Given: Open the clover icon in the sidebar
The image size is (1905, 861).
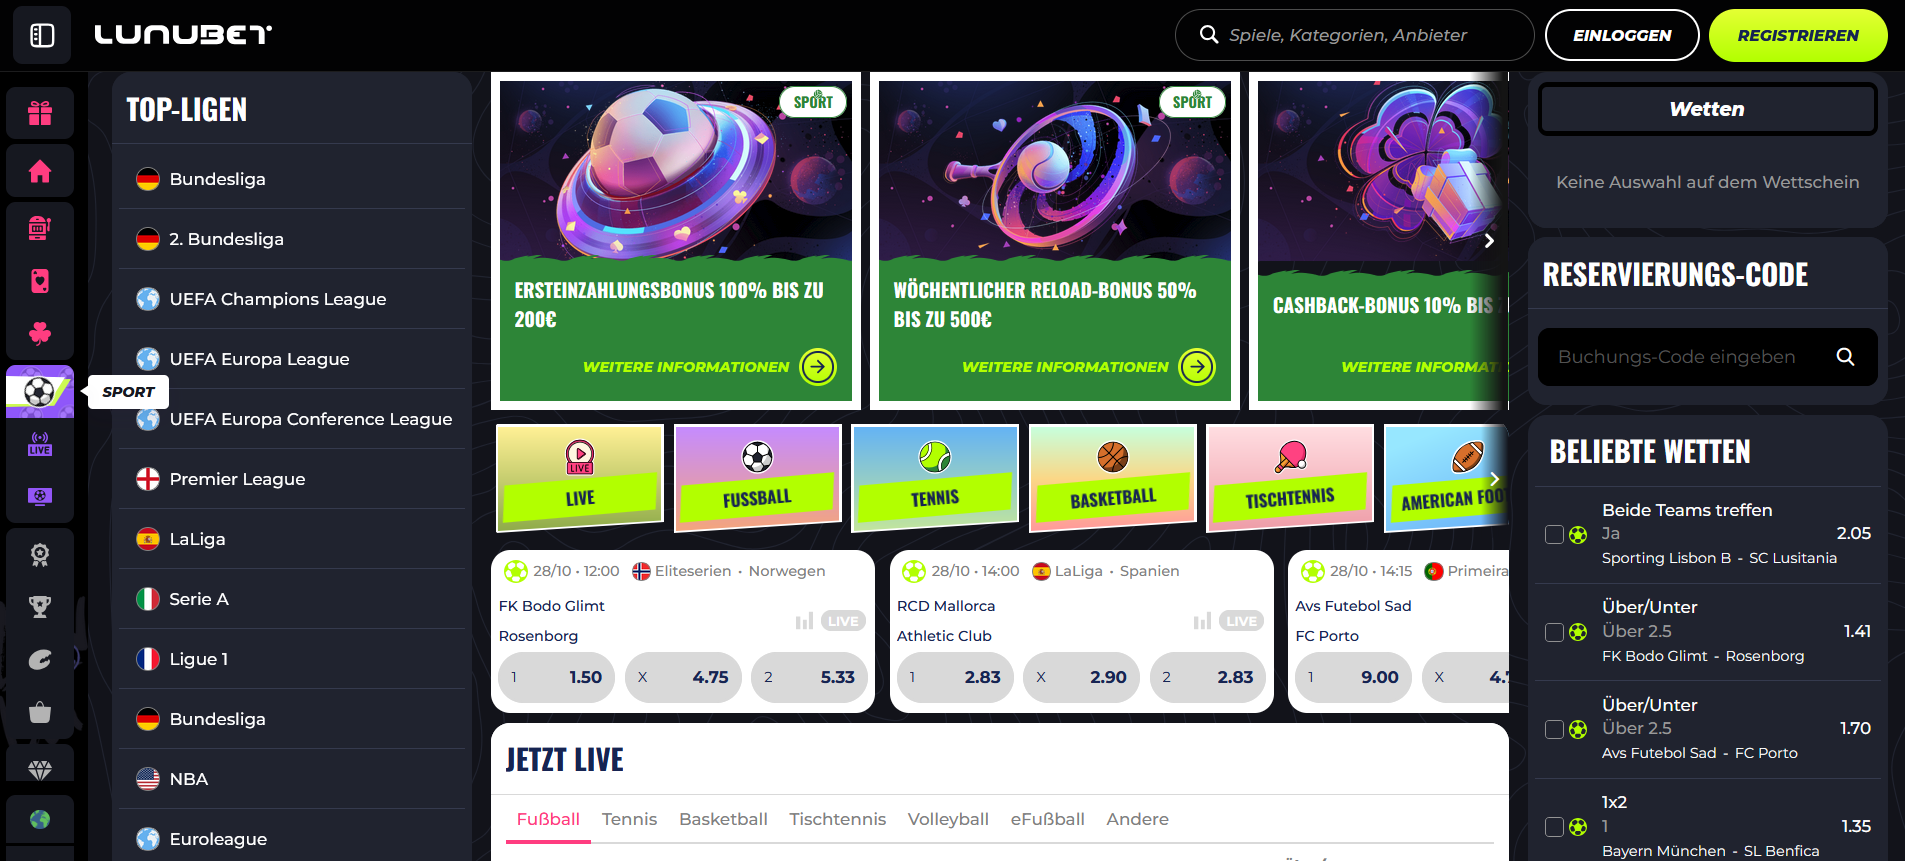Looking at the screenshot, I should pyautogui.click(x=40, y=333).
